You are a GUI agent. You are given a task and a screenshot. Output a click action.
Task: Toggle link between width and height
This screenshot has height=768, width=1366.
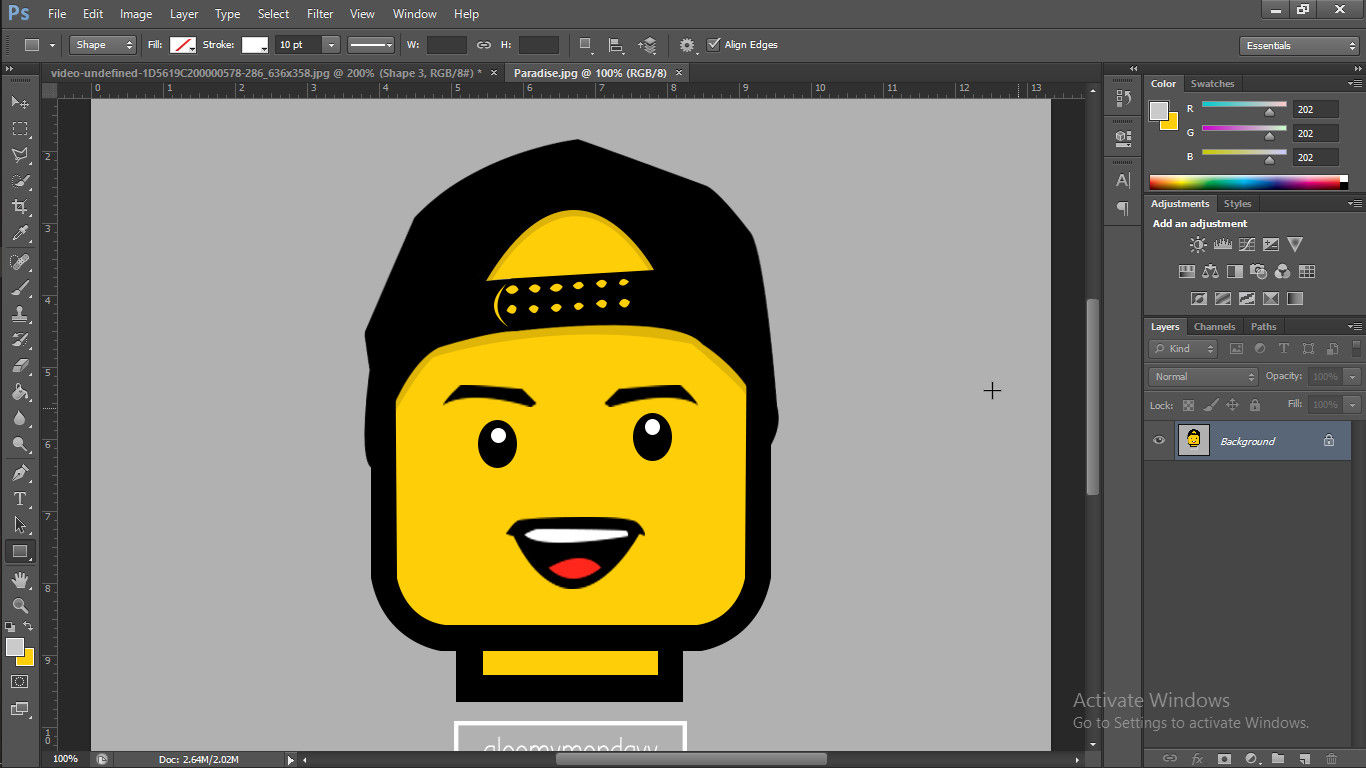[x=483, y=45]
